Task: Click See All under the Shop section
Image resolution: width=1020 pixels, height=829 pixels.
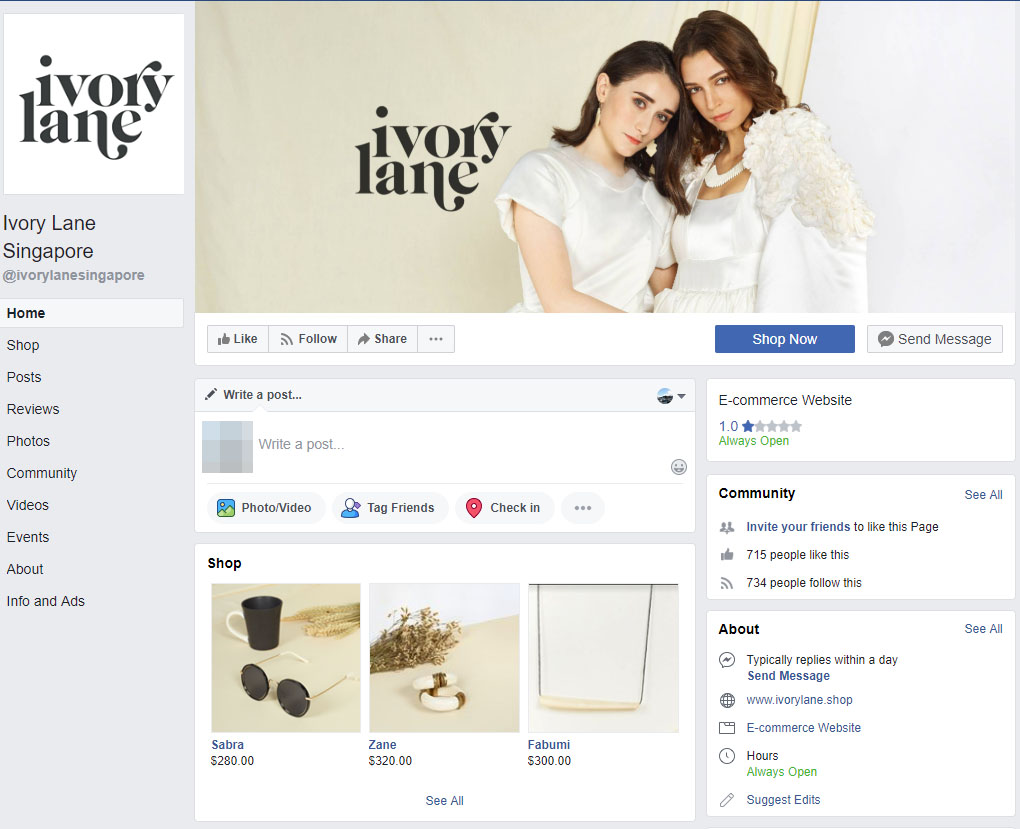Action: [444, 801]
